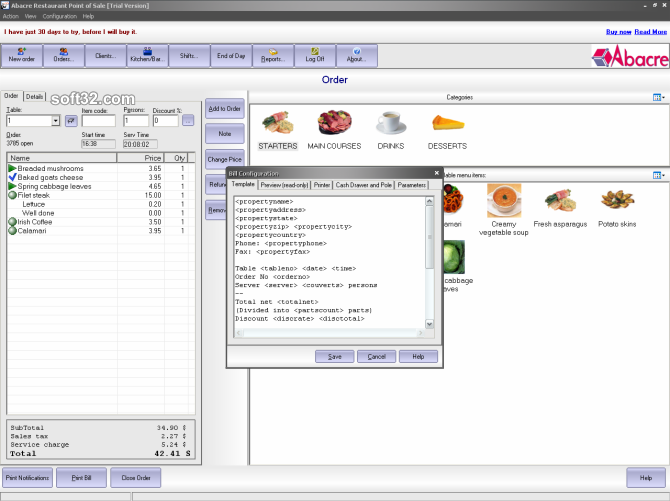
Task: Click the green circle on Irish Coffee
Action: pyautogui.click(x=12, y=222)
